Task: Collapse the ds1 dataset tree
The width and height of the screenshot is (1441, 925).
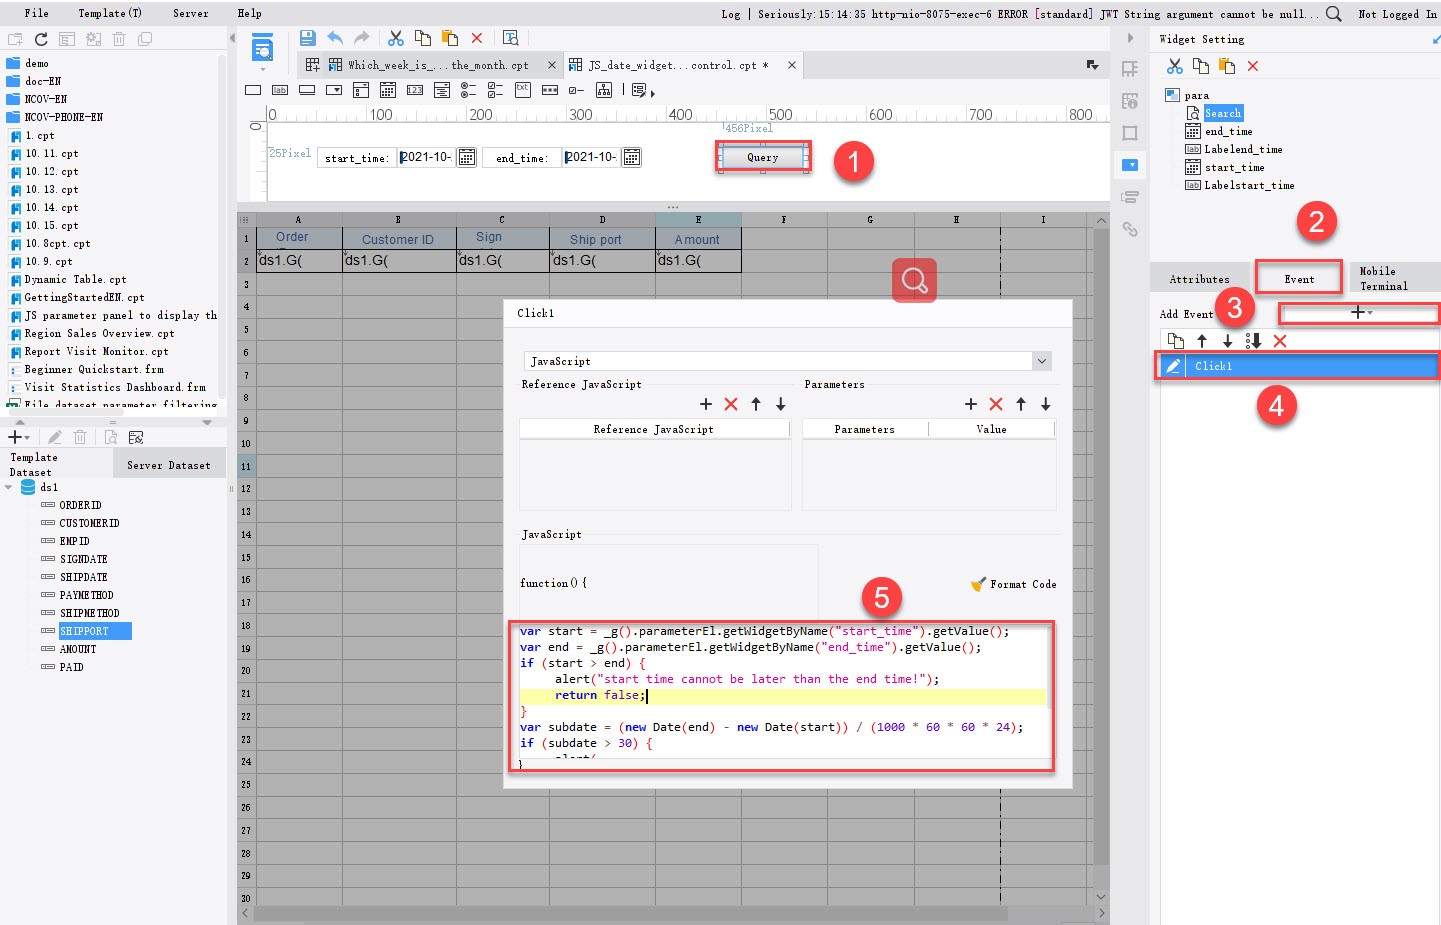Action: click(x=10, y=487)
